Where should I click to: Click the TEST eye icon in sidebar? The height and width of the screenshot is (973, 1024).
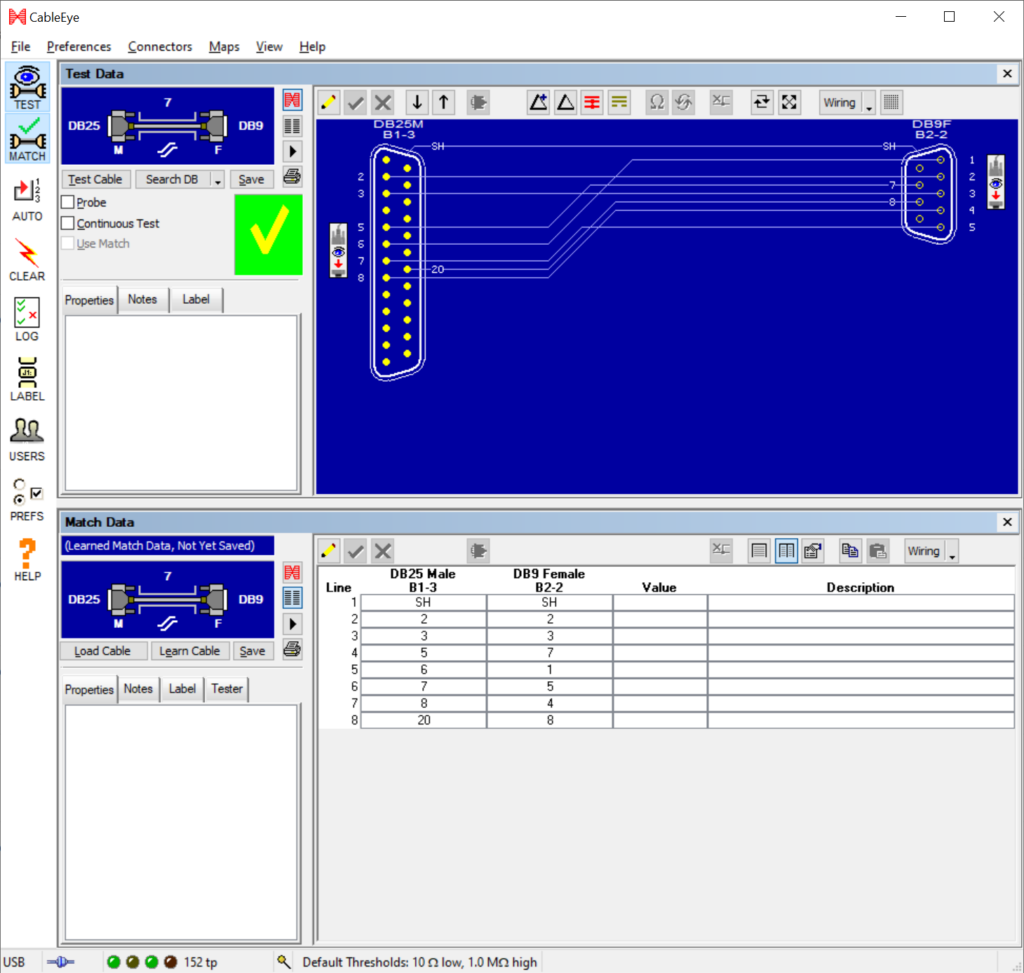[27, 87]
